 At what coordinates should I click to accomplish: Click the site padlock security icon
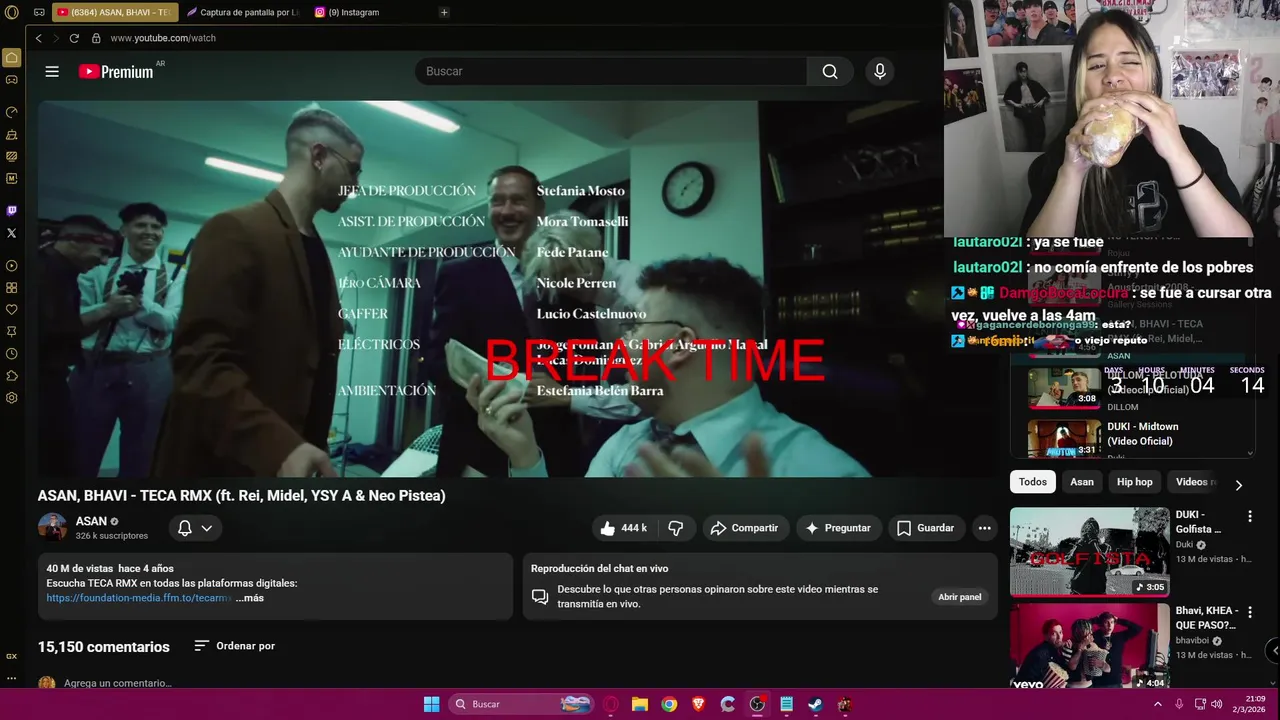pos(96,38)
